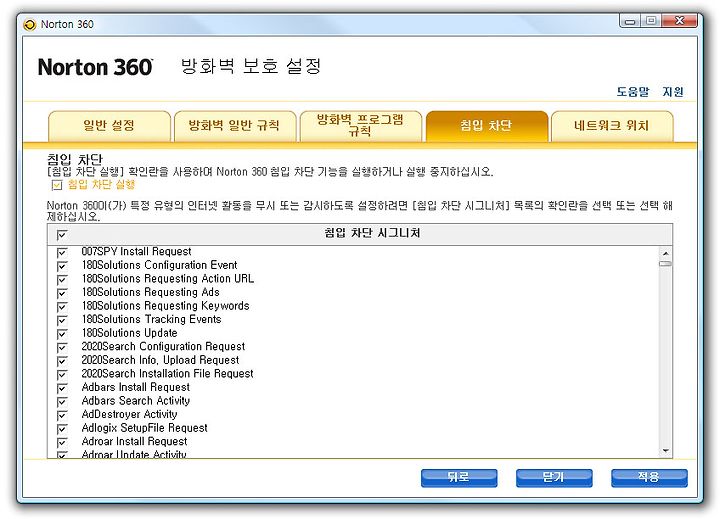Toggle Adlogix SetupFile Request checkbox
This screenshot has width=720, height=519.
click(62, 429)
